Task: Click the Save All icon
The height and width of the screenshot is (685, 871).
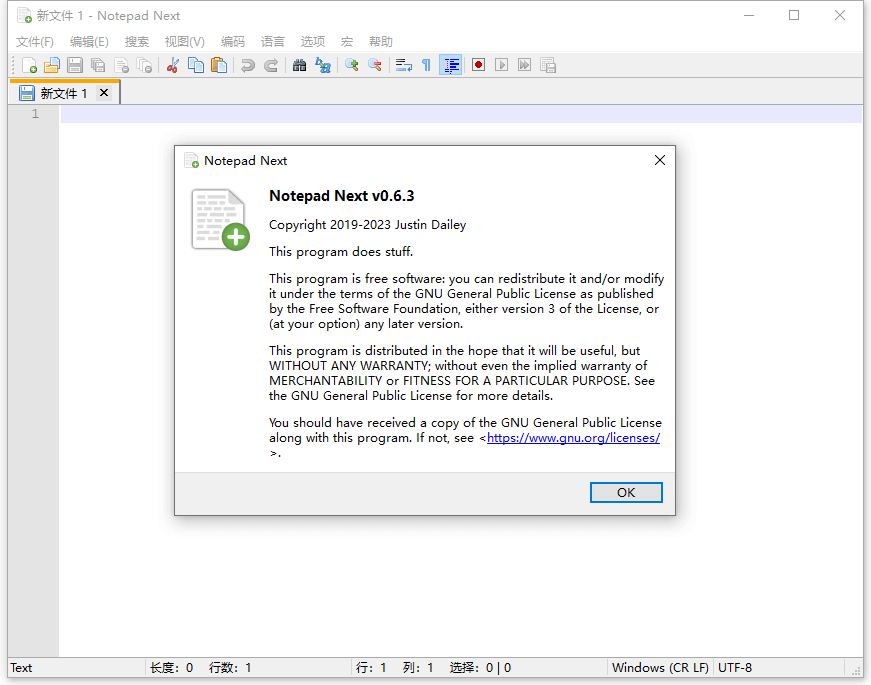Action: coord(98,66)
